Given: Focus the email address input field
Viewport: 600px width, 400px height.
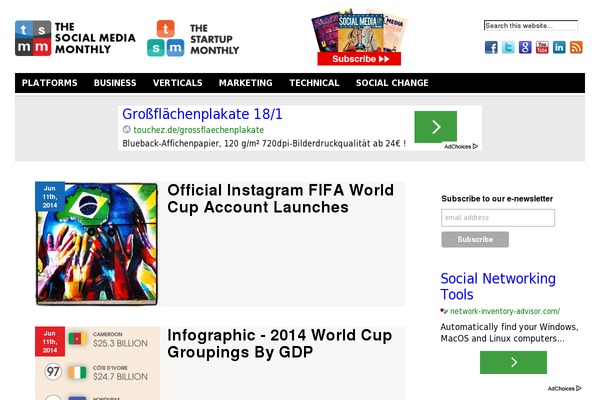Looking at the screenshot, I should click(x=498, y=217).
